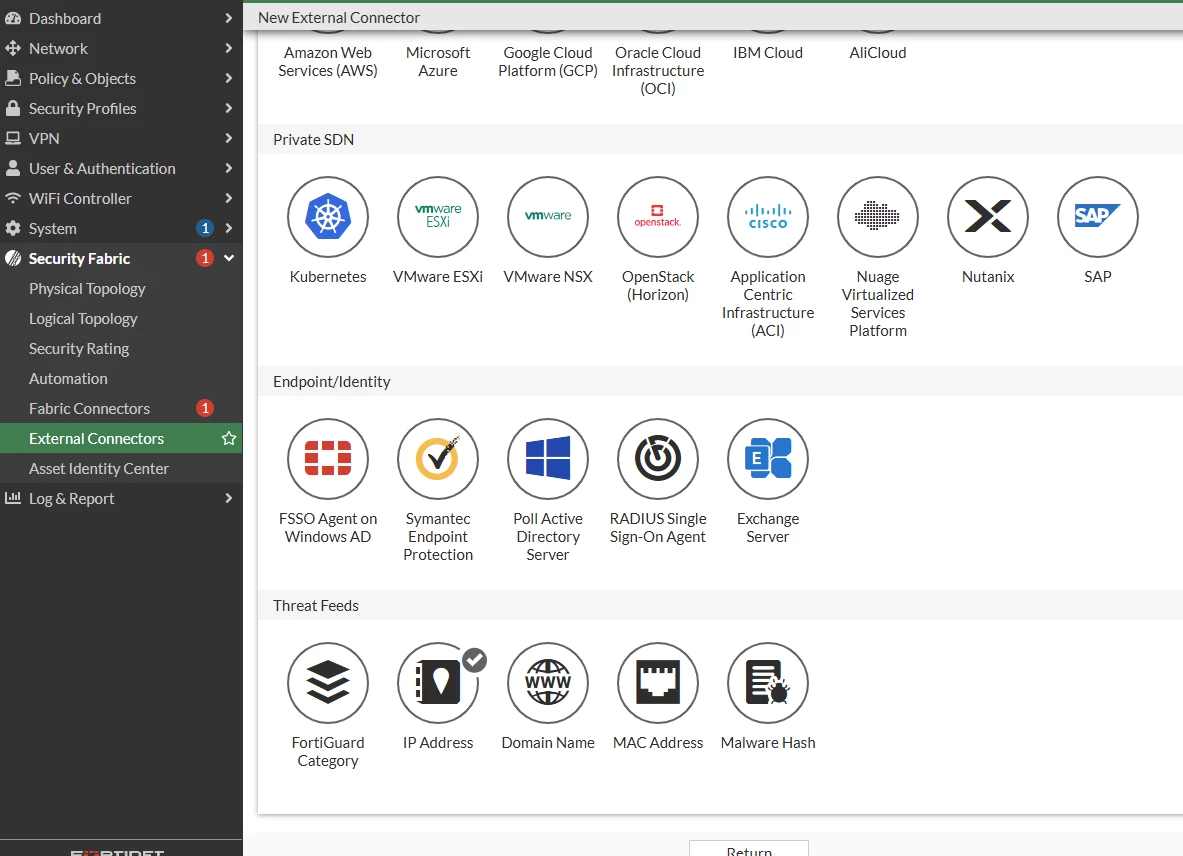
Task: Expand User & Authentication section
Action: point(121,169)
